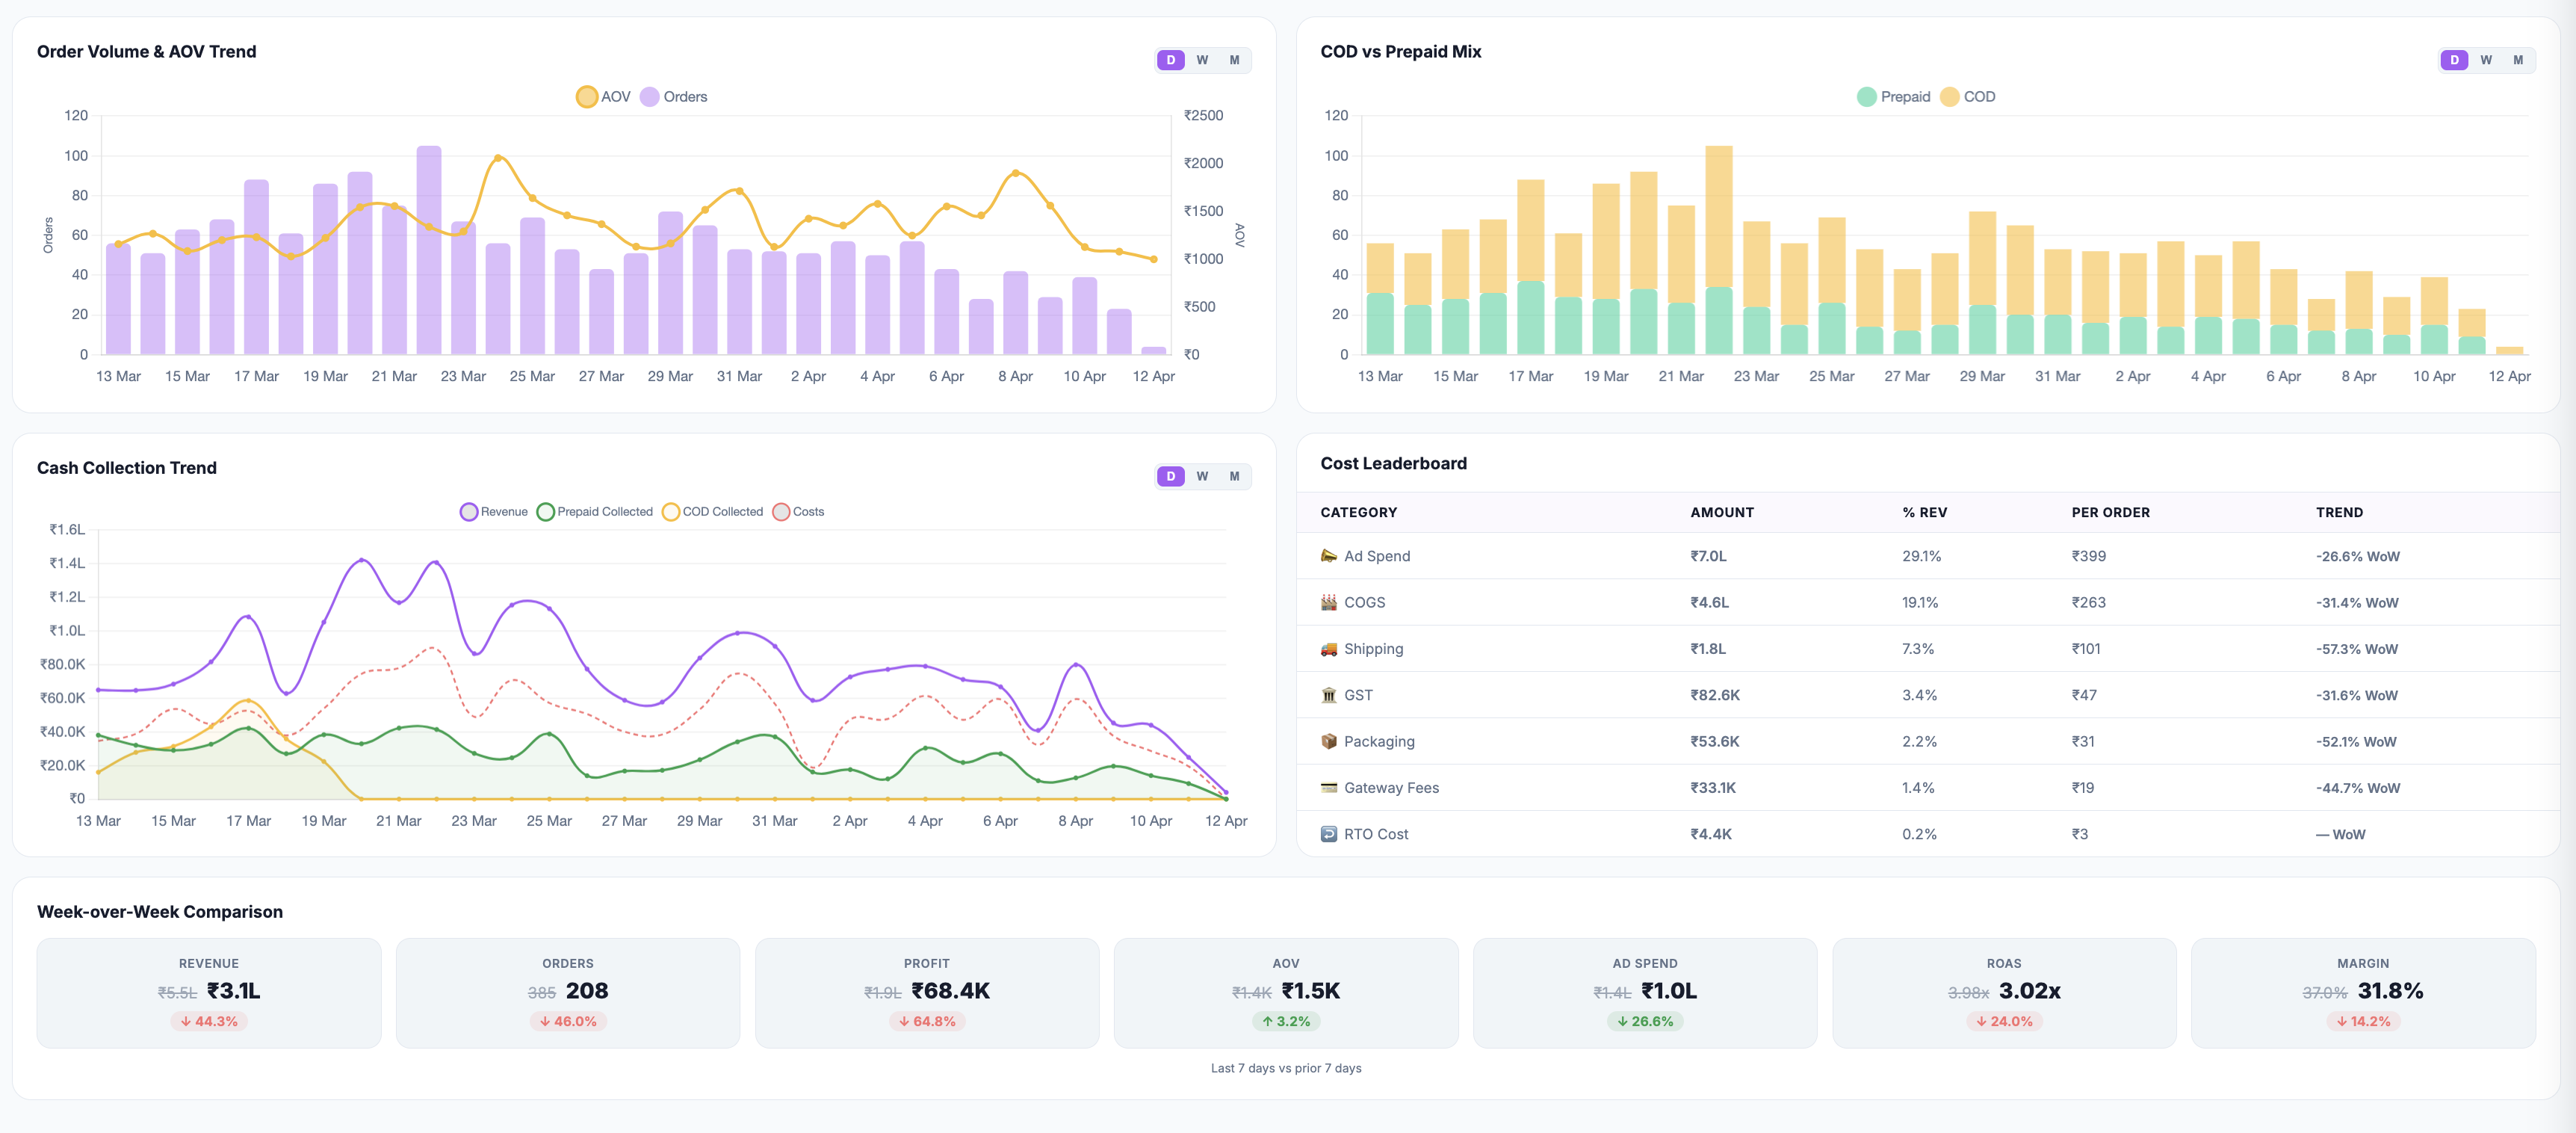The width and height of the screenshot is (2576, 1133).
Task: Click the factory icon beside COGS
Action: click(x=1328, y=602)
